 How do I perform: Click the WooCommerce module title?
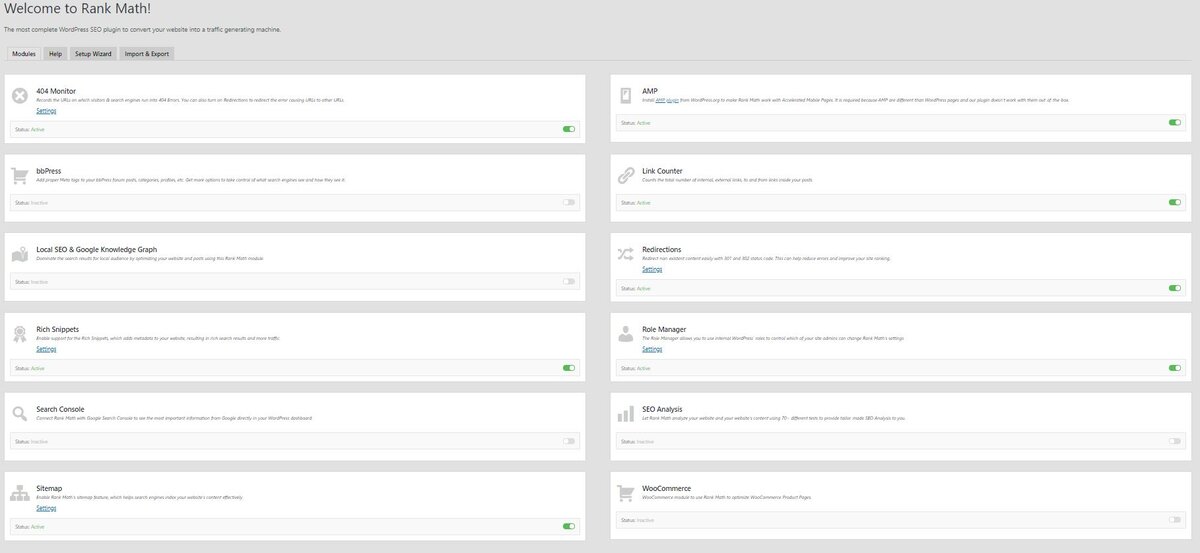[x=666, y=488]
